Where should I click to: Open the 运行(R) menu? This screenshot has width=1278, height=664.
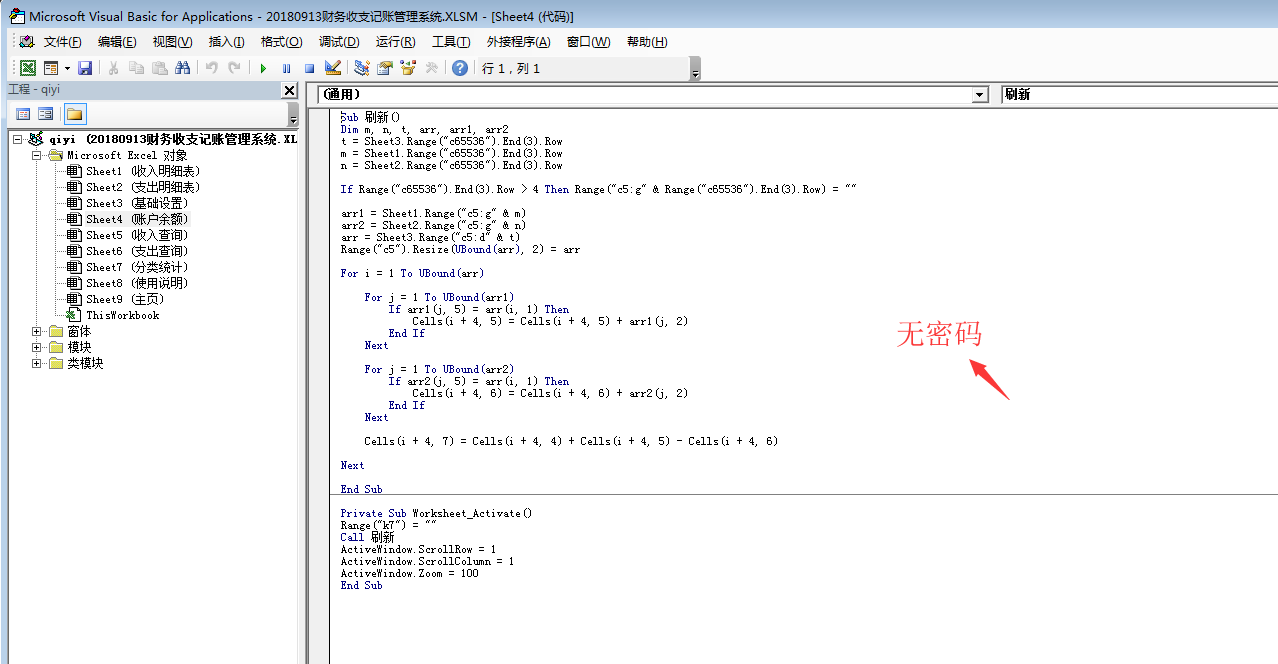395,42
